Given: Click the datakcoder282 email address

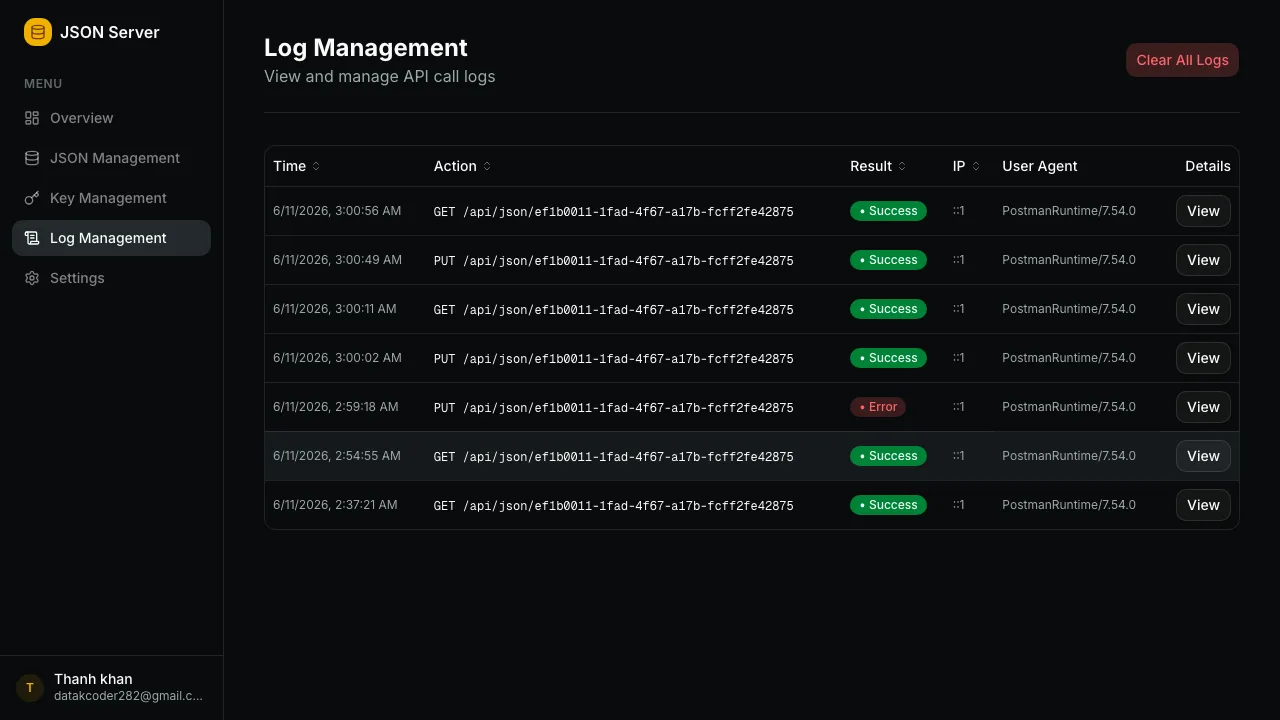Looking at the screenshot, I should point(128,696).
